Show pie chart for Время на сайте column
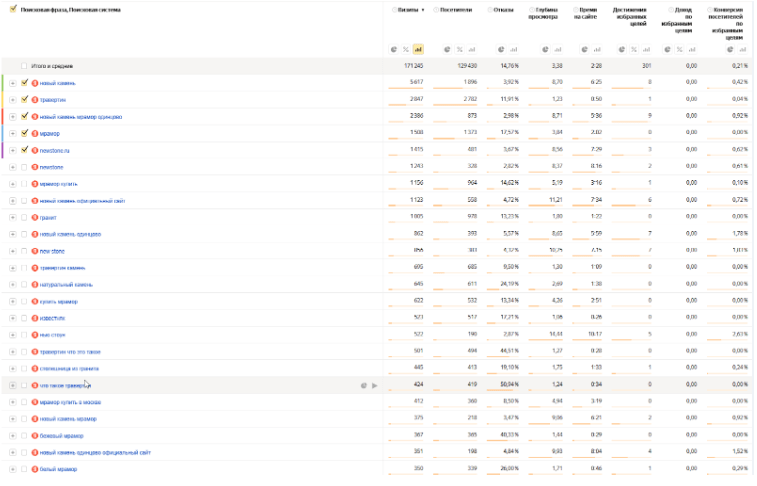The width and height of the screenshot is (757, 486). coord(584,49)
